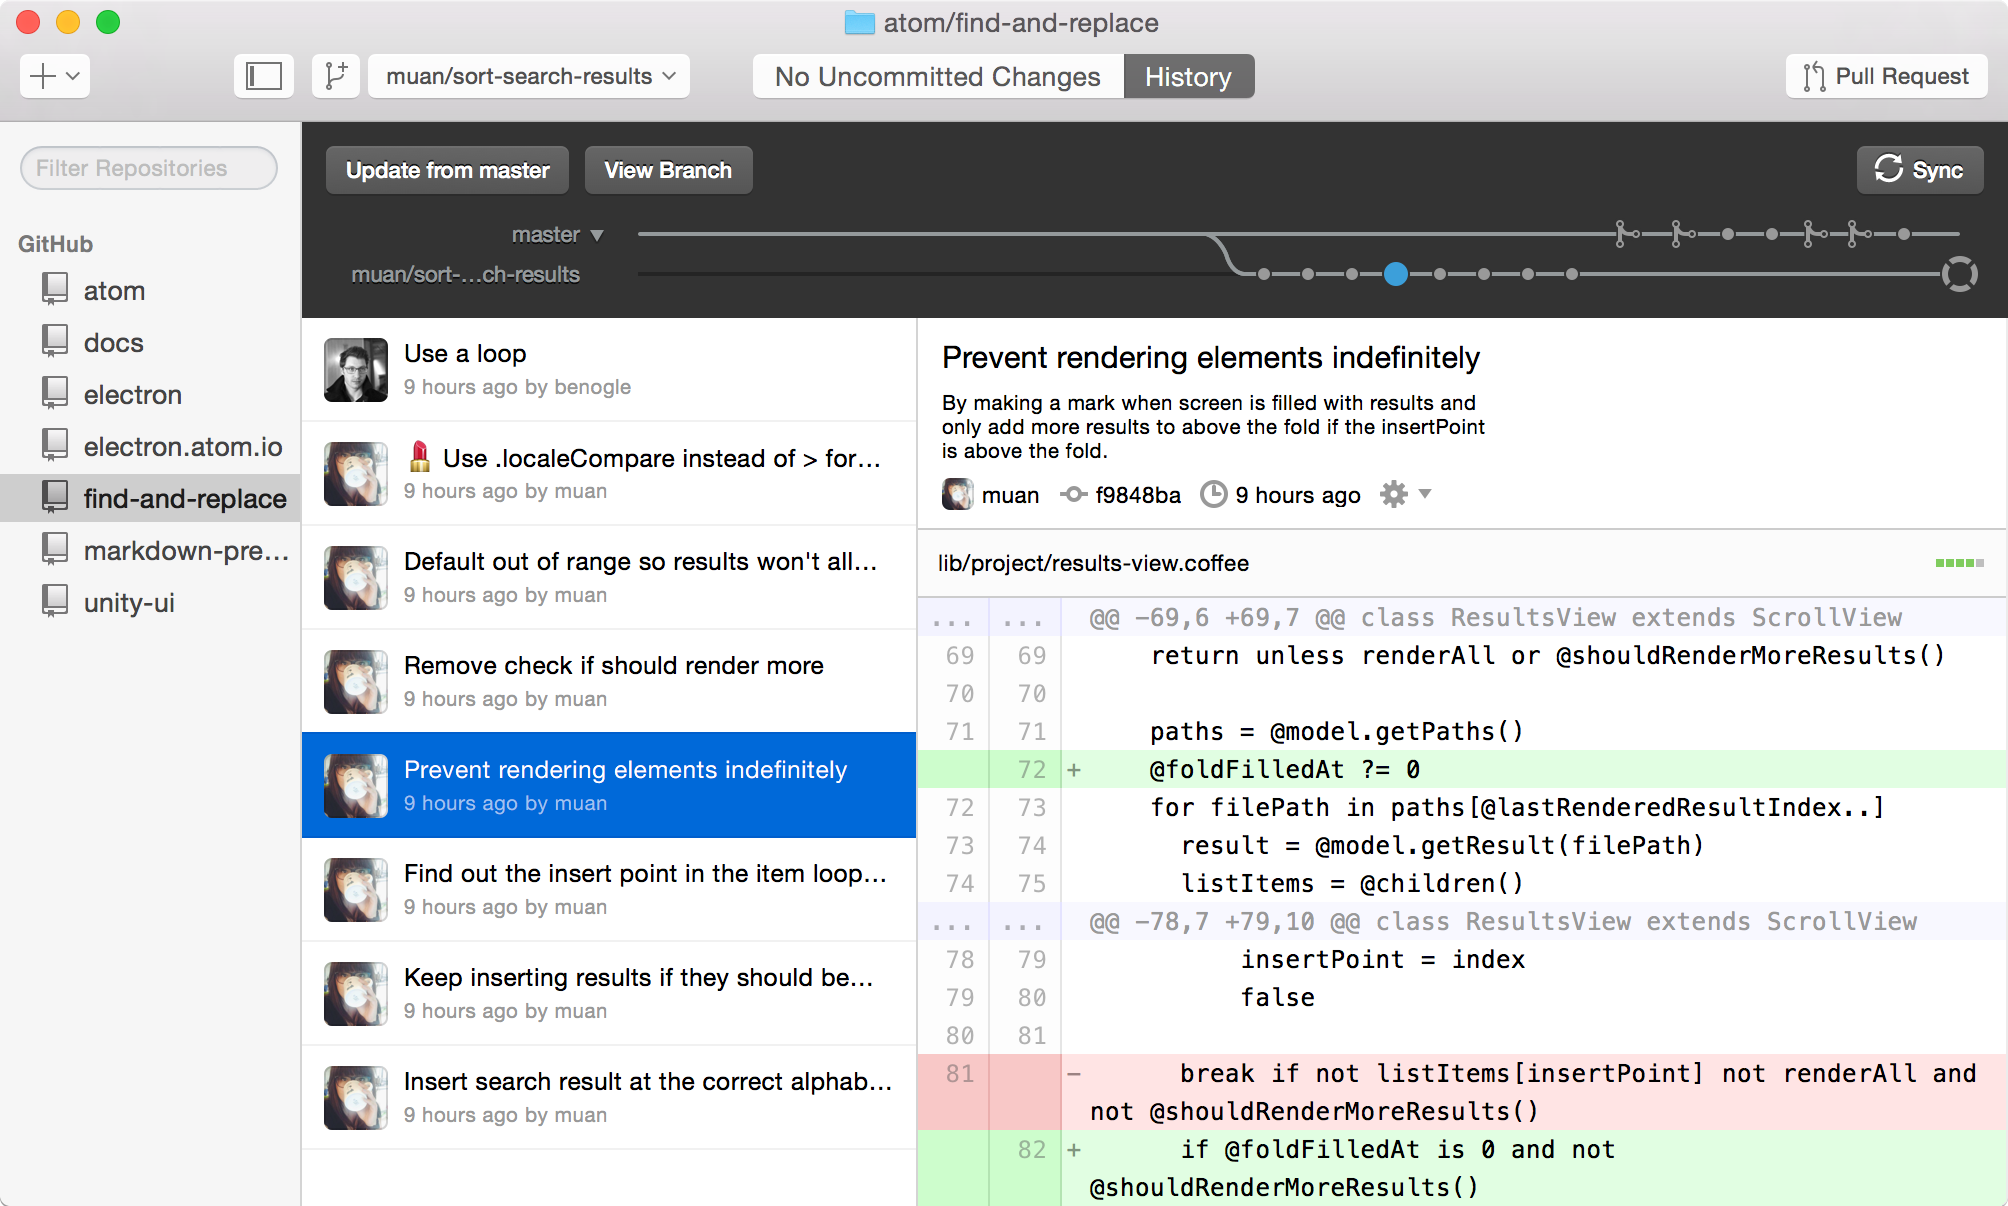Open the plus add repository dropdown
The image size is (2008, 1206).
tap(55, 76)
